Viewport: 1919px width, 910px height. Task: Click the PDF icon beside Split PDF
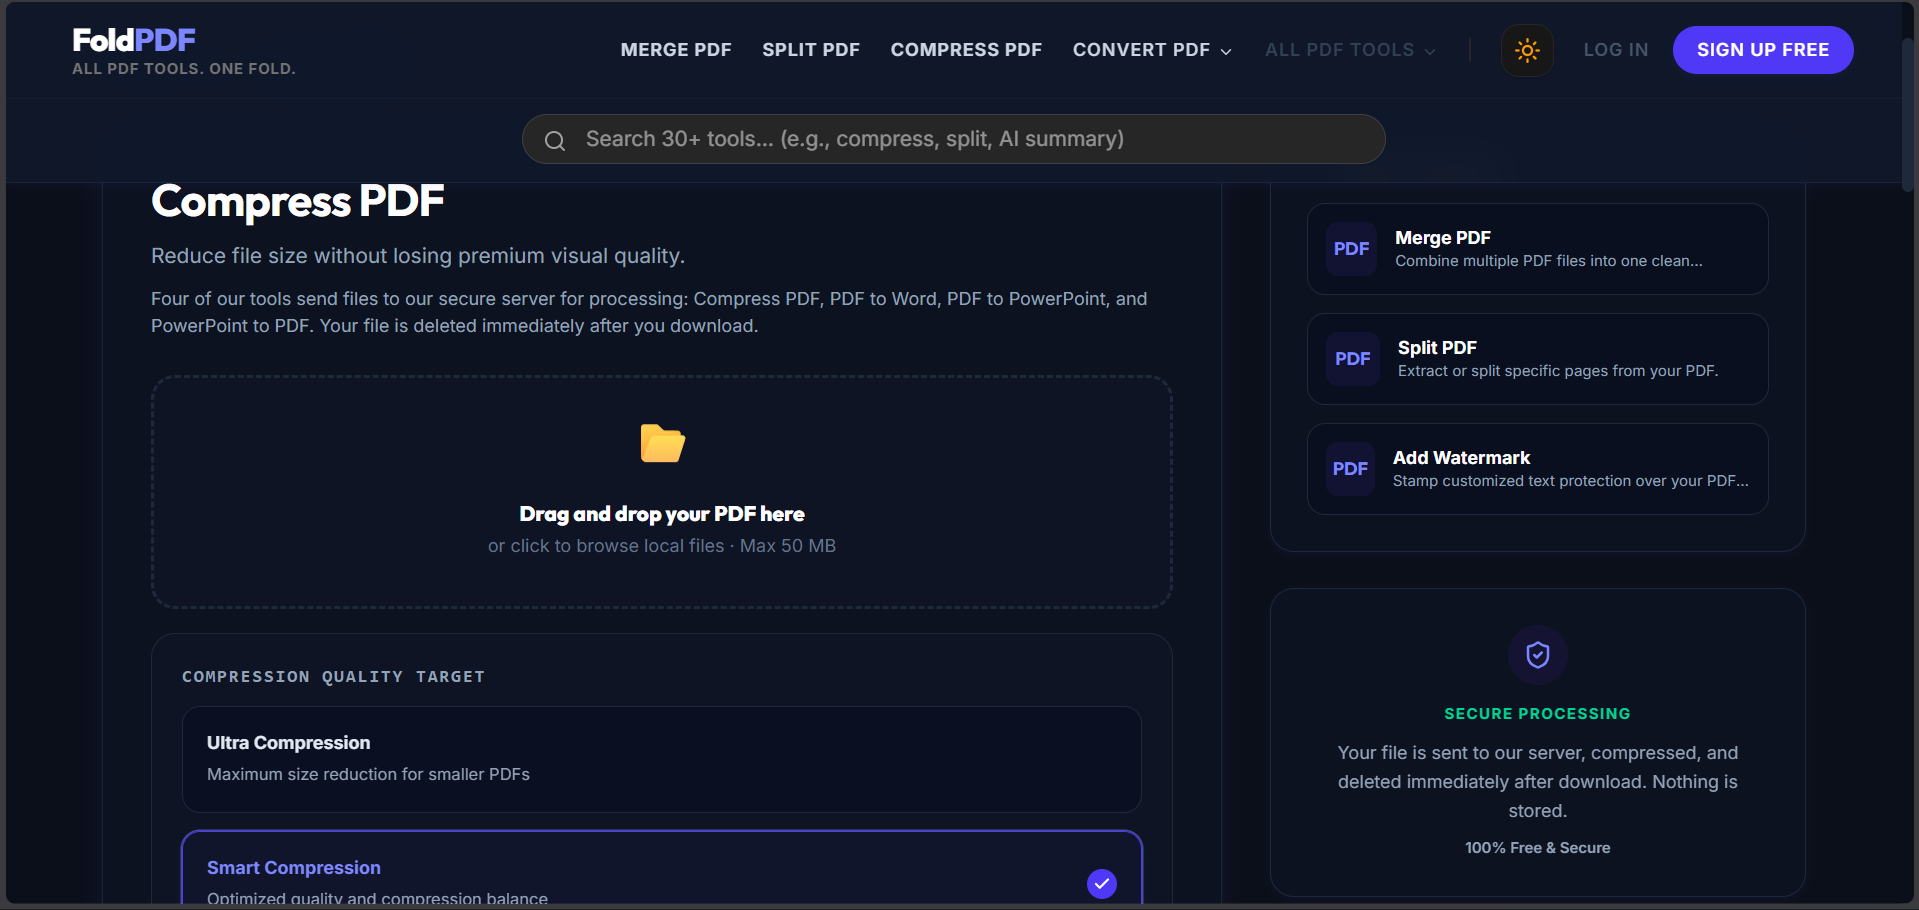click(1352, 359)
